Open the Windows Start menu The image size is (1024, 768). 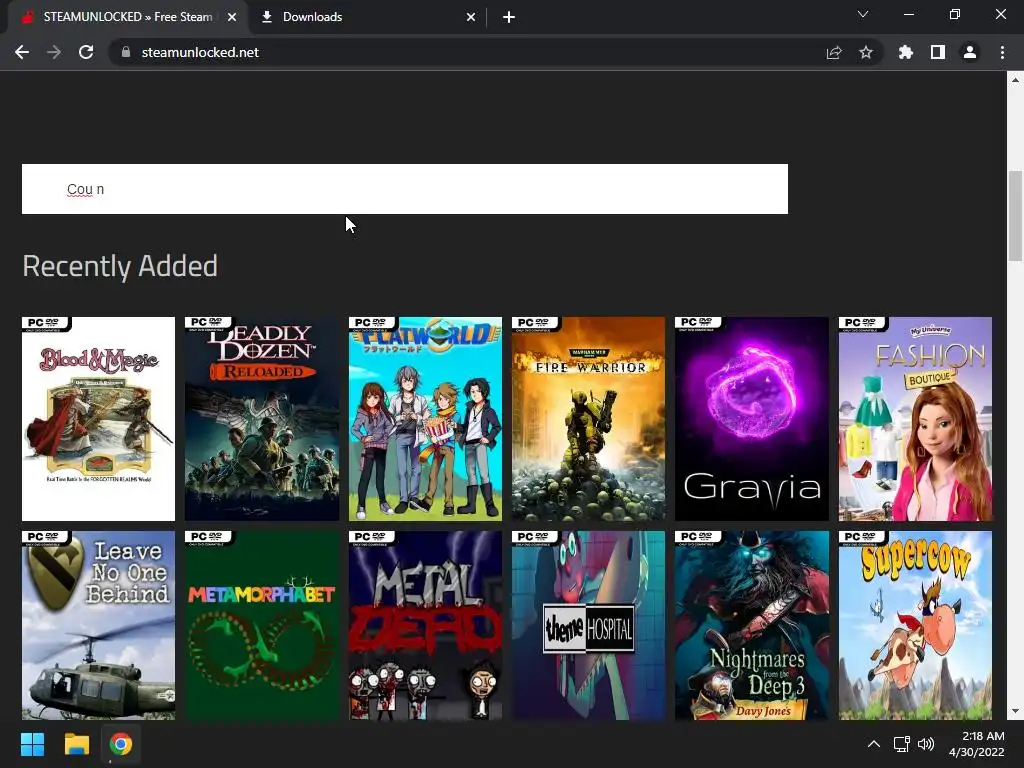click(x=32, y=744)
